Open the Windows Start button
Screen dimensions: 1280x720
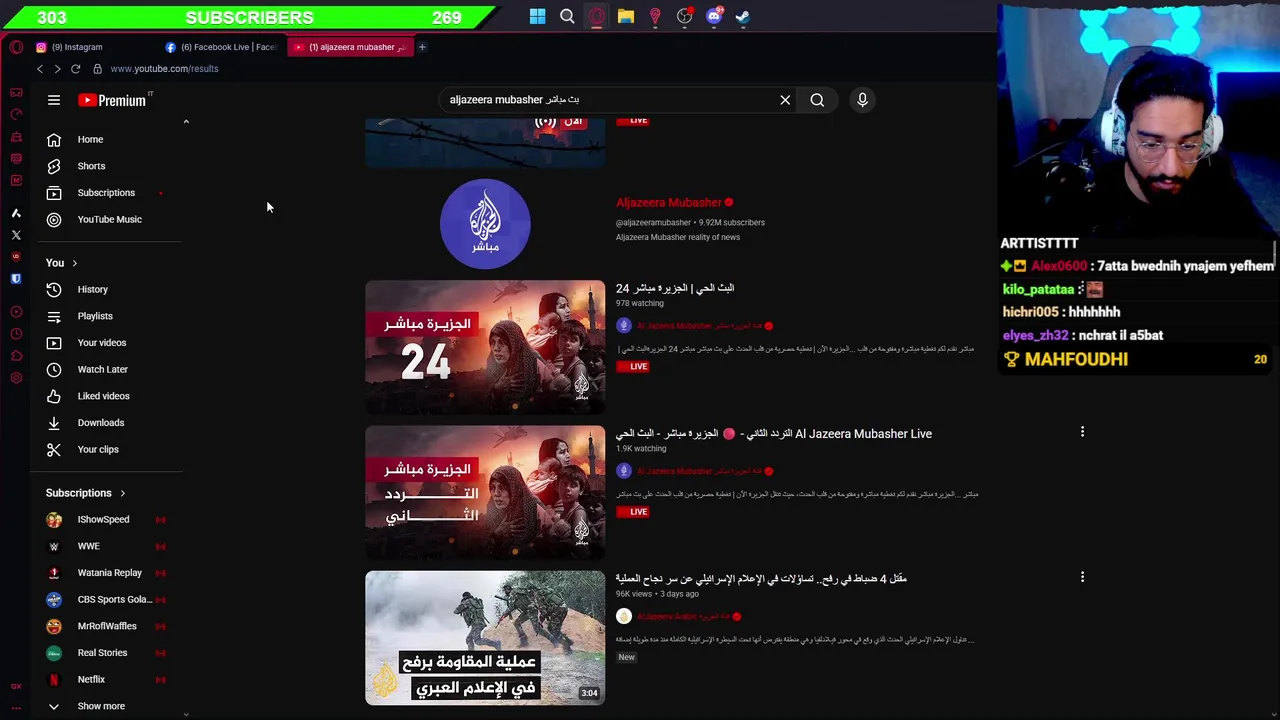538,16
